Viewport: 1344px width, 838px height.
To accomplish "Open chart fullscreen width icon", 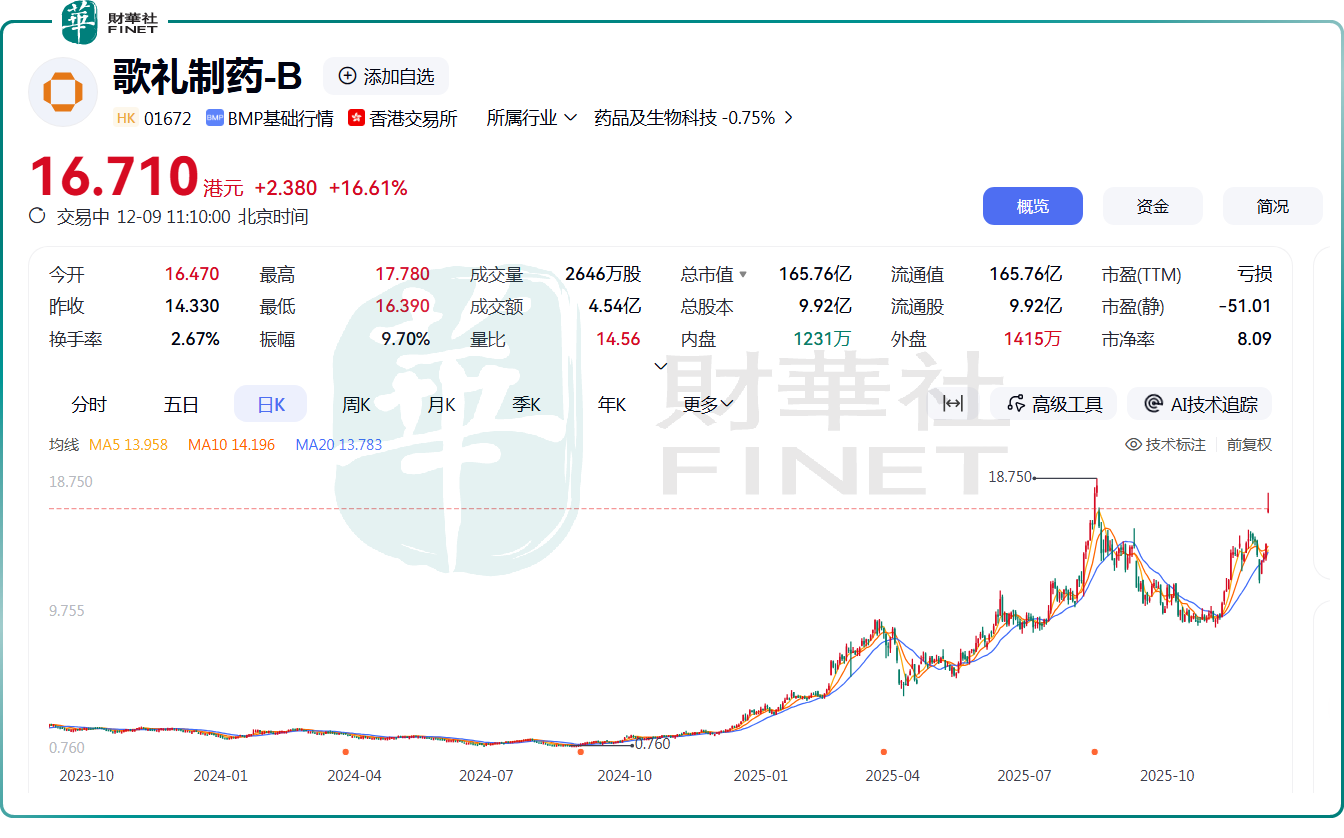I will 953,403.
